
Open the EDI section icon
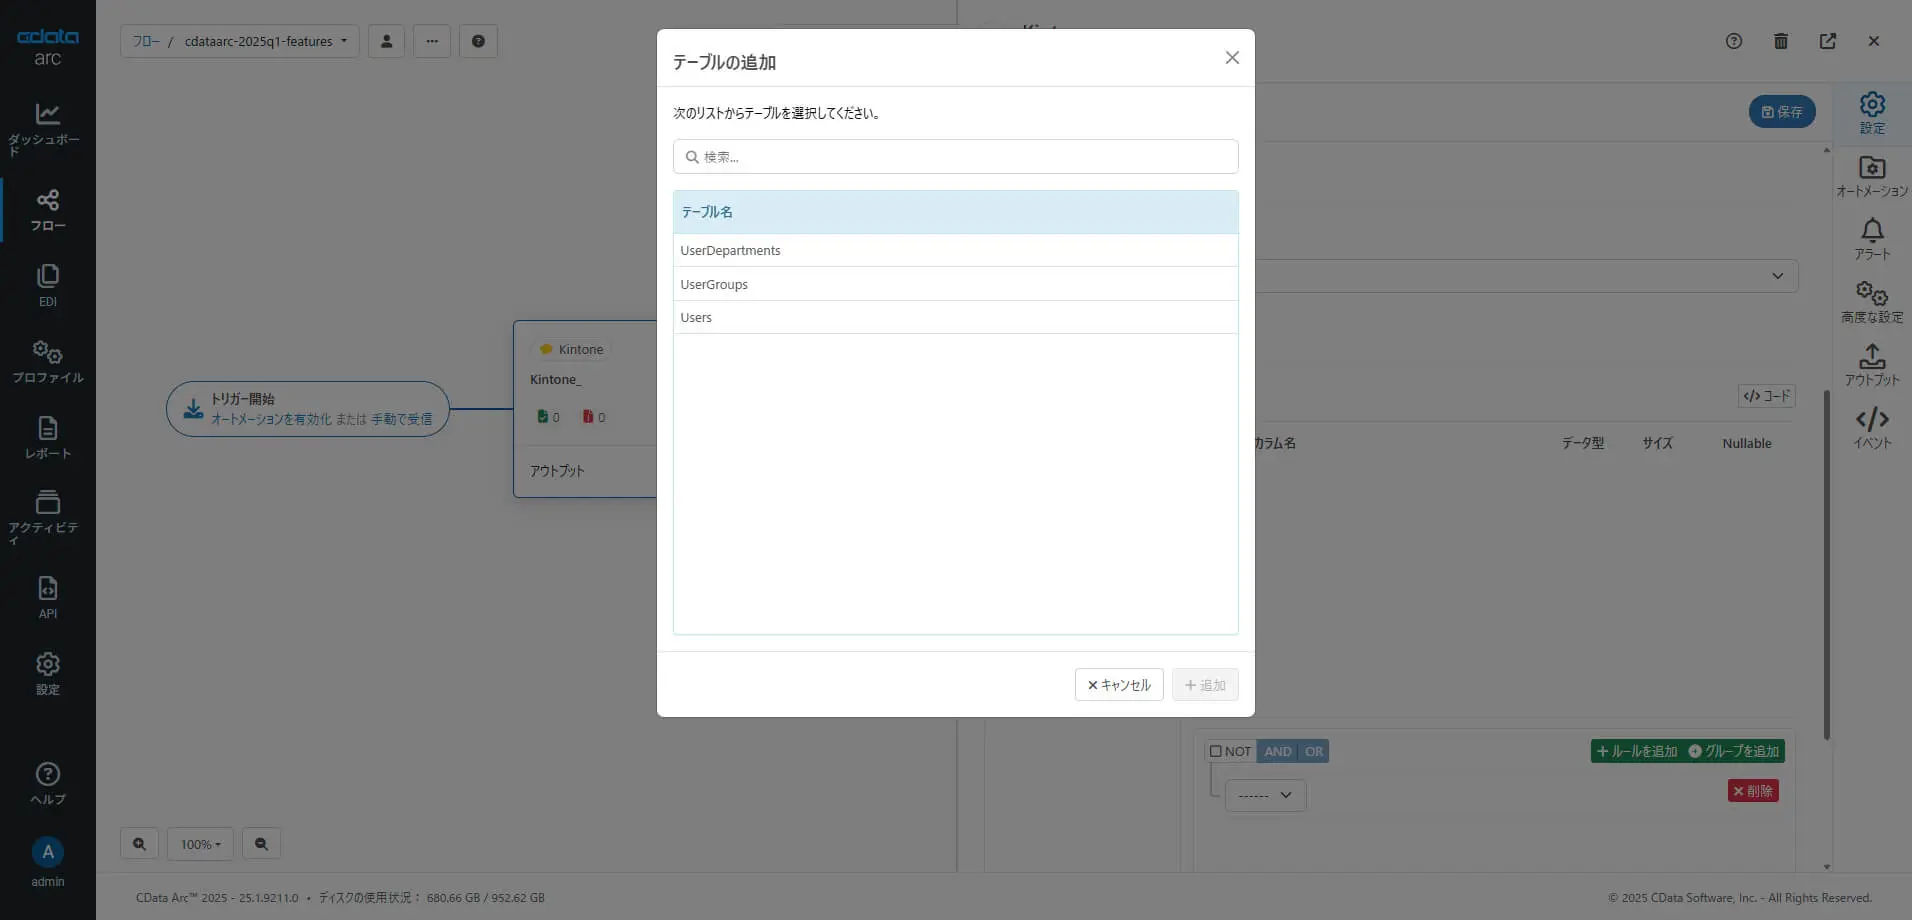pos(47,285)
